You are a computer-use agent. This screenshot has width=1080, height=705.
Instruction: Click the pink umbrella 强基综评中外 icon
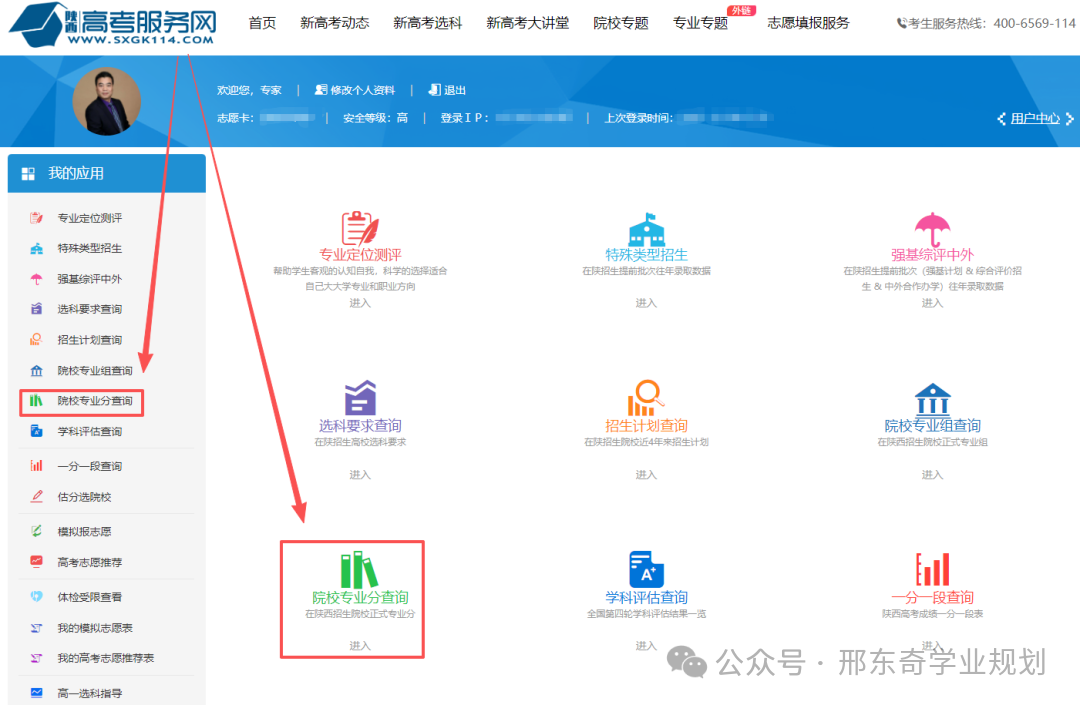tap(932, 228)
